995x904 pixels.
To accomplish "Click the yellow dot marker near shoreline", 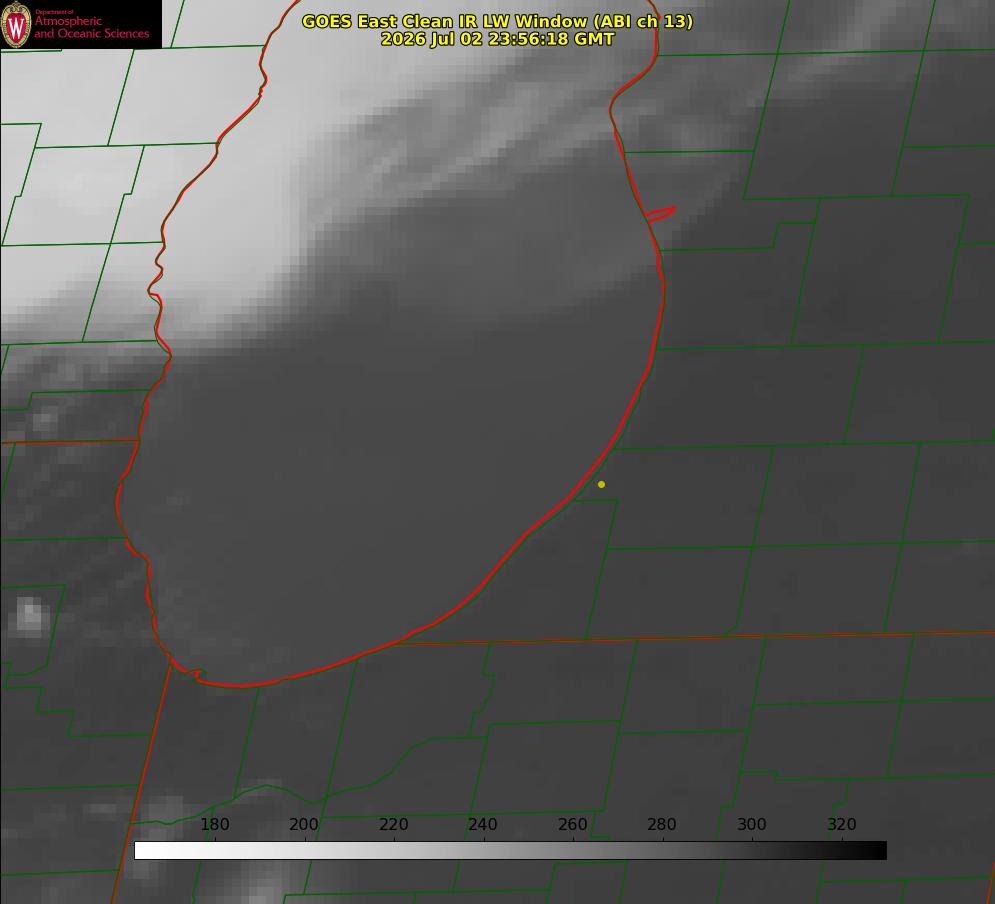I will pos(601,484).
